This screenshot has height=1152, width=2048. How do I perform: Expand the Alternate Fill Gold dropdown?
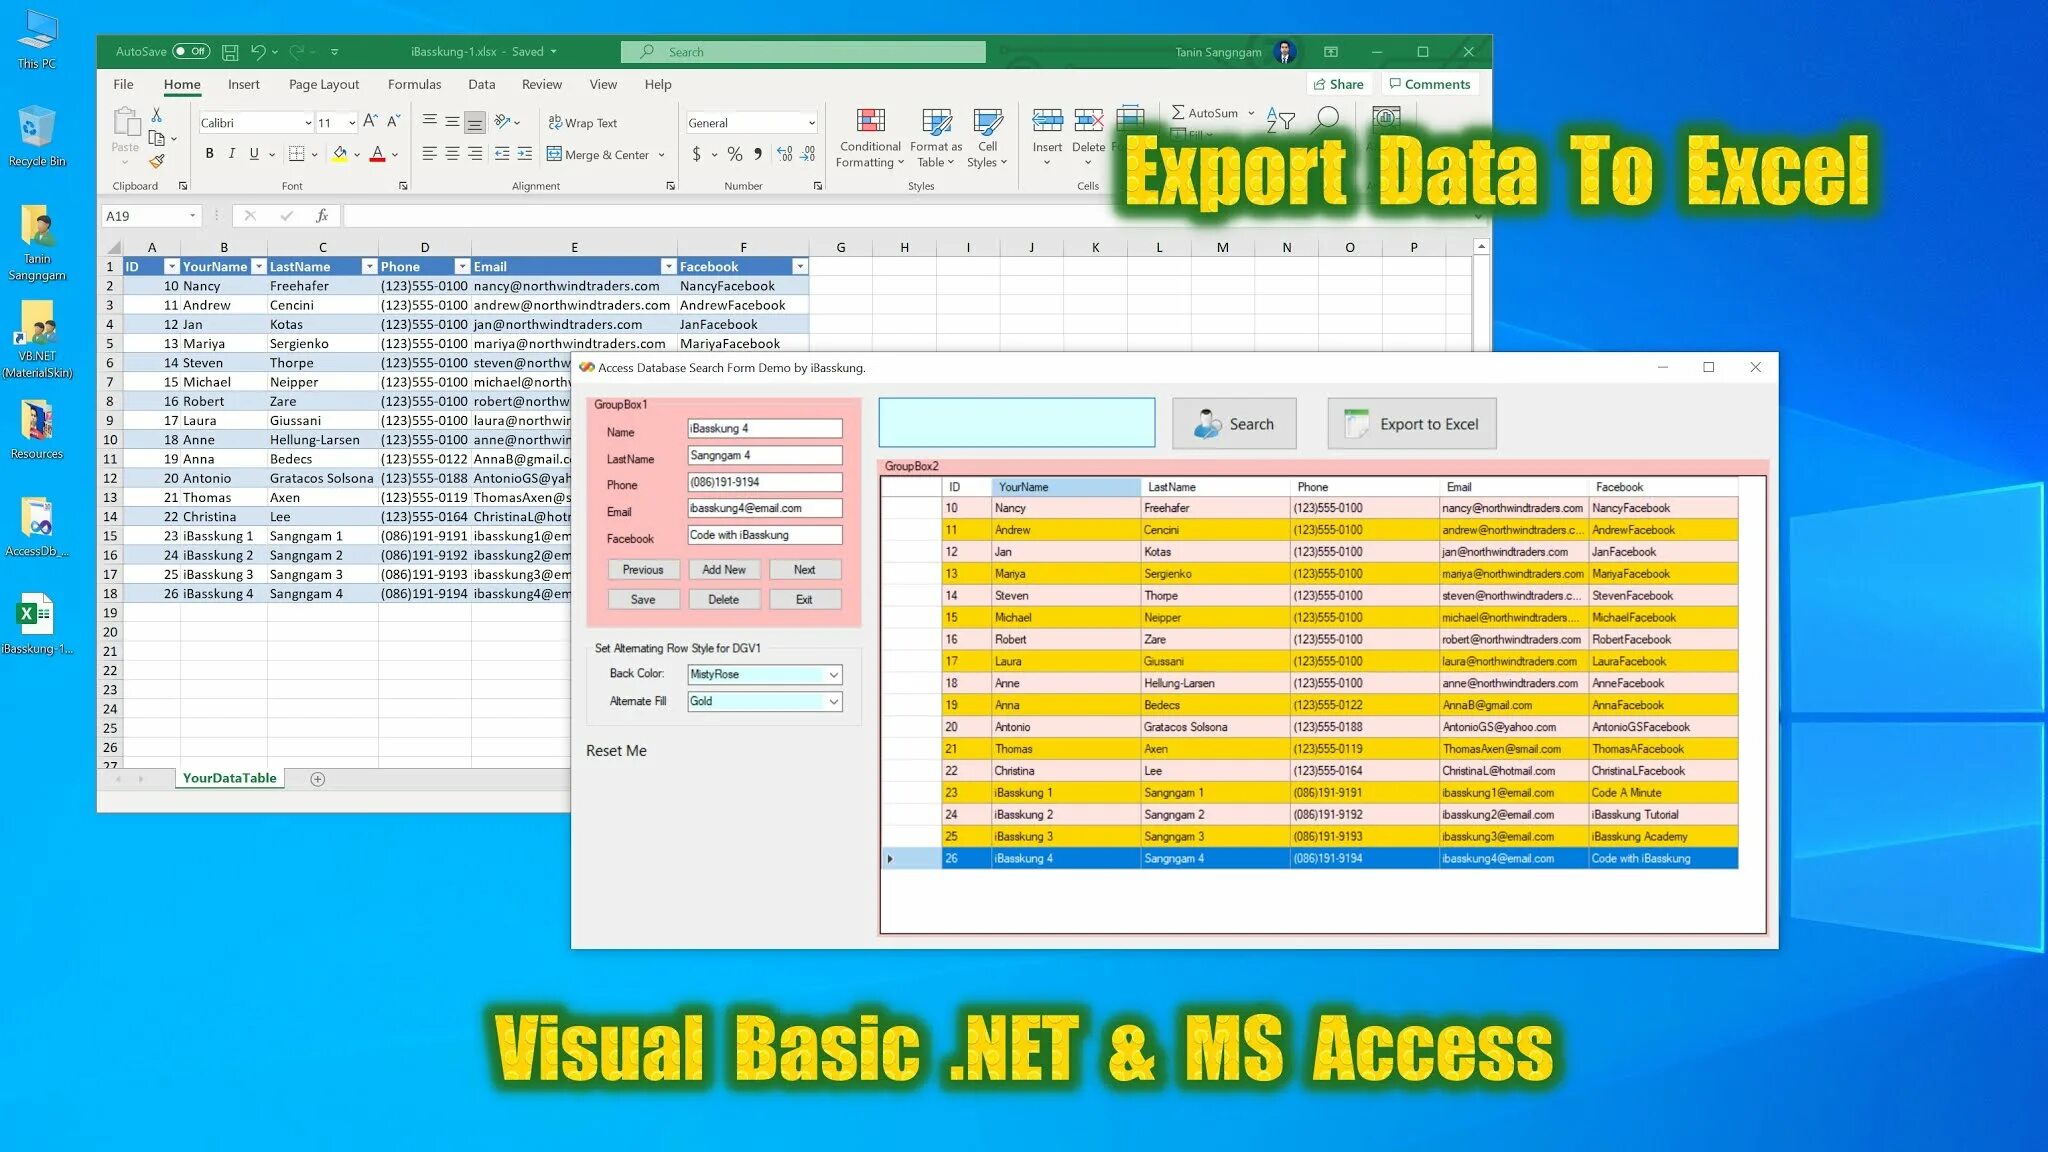coord(833,702)
